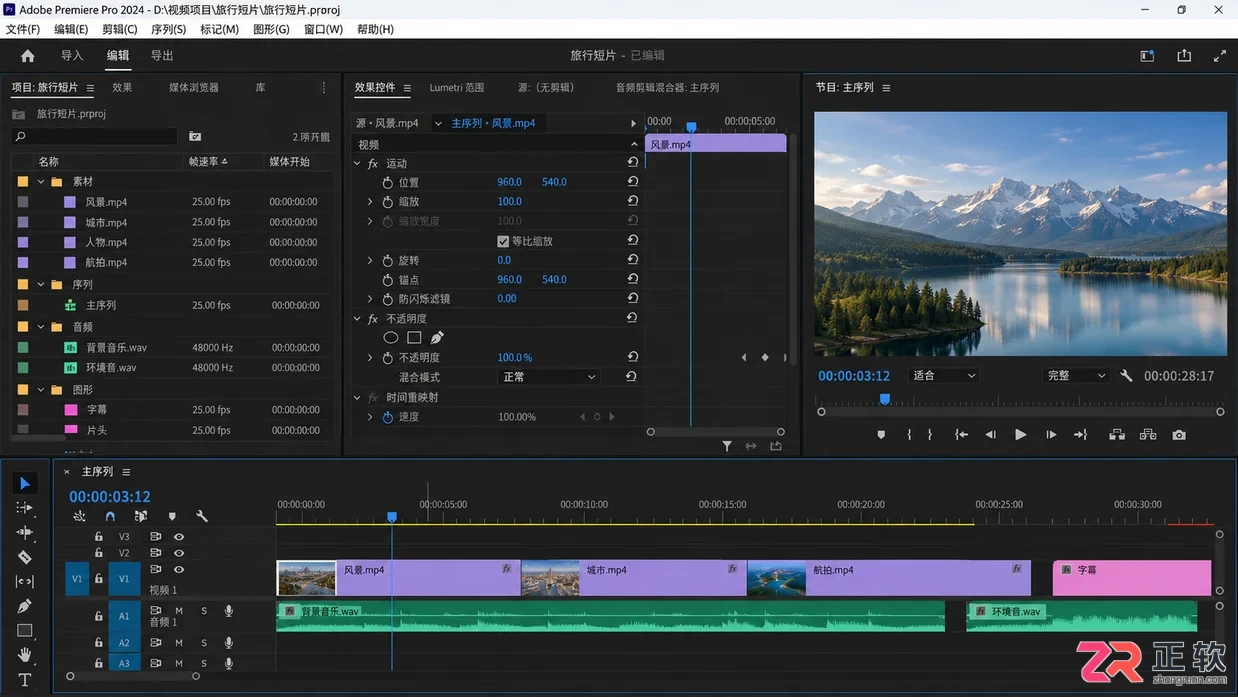
Task: Toggle stopwatch animation for 缩放
Action: coord(388,202)
